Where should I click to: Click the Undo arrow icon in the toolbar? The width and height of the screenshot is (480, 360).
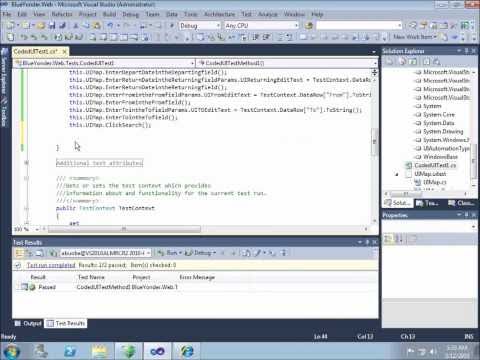pyautogui.click(x=110, y=25)
